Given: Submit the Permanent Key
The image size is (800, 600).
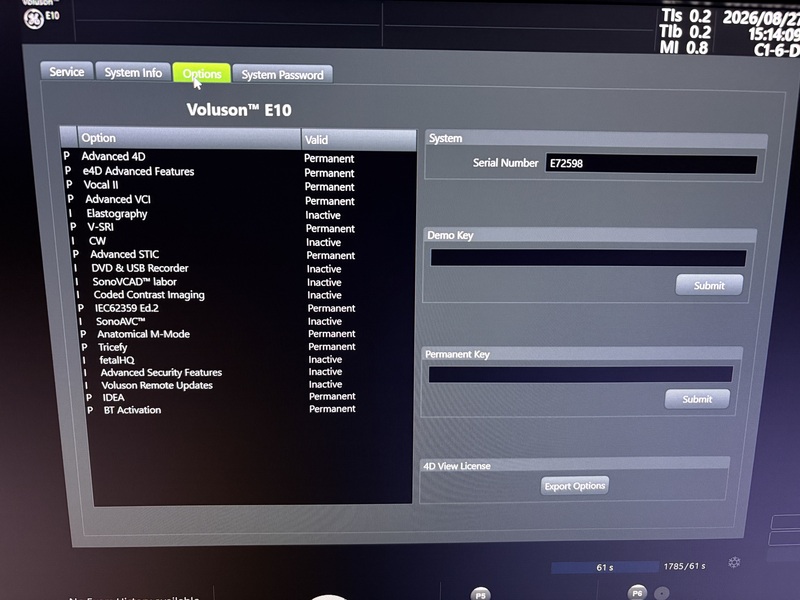Looking at the screenshot, I should tap(697, 399).
